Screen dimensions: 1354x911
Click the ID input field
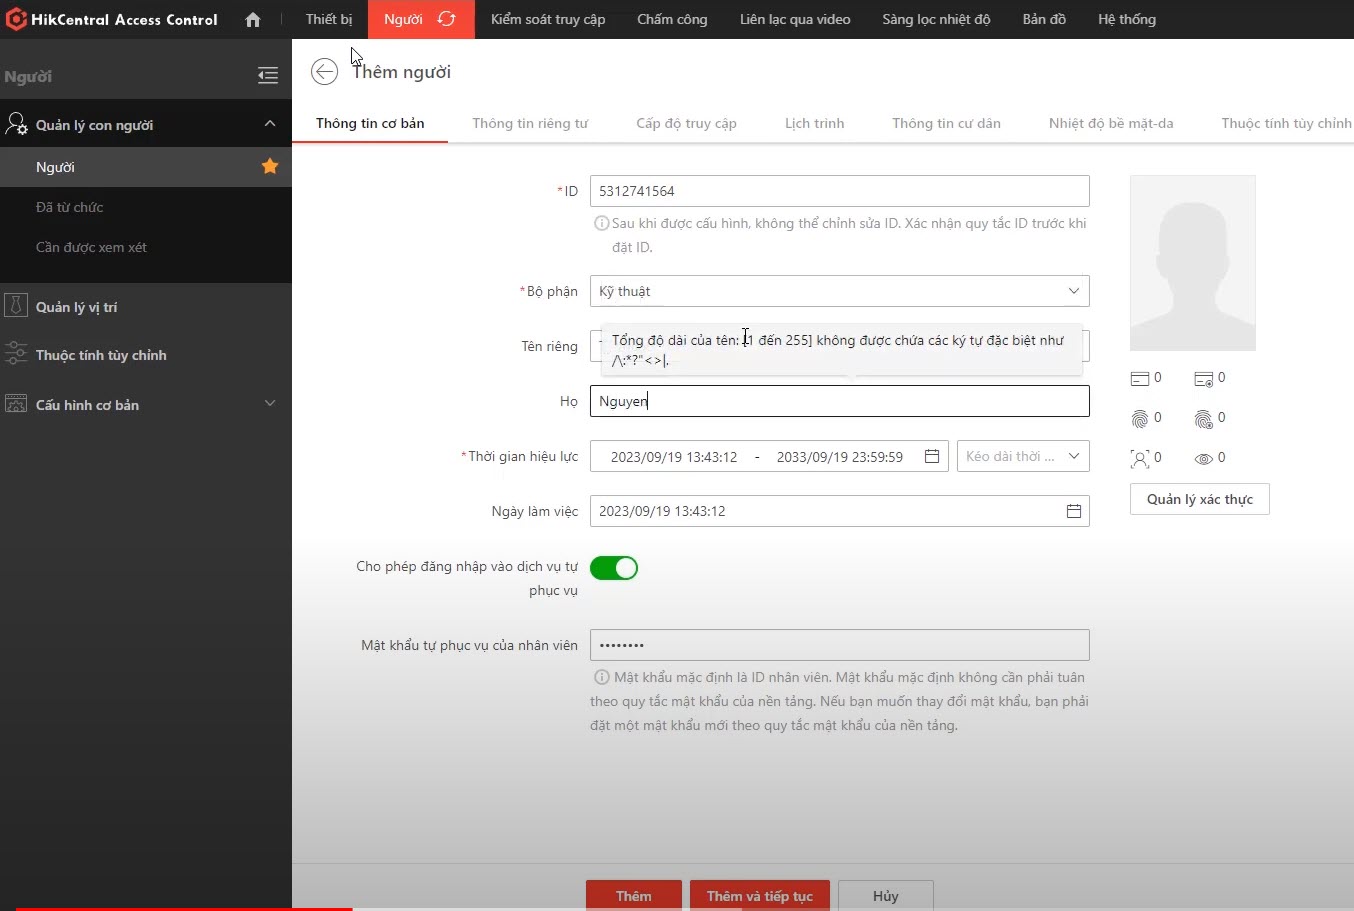[839, 191]
